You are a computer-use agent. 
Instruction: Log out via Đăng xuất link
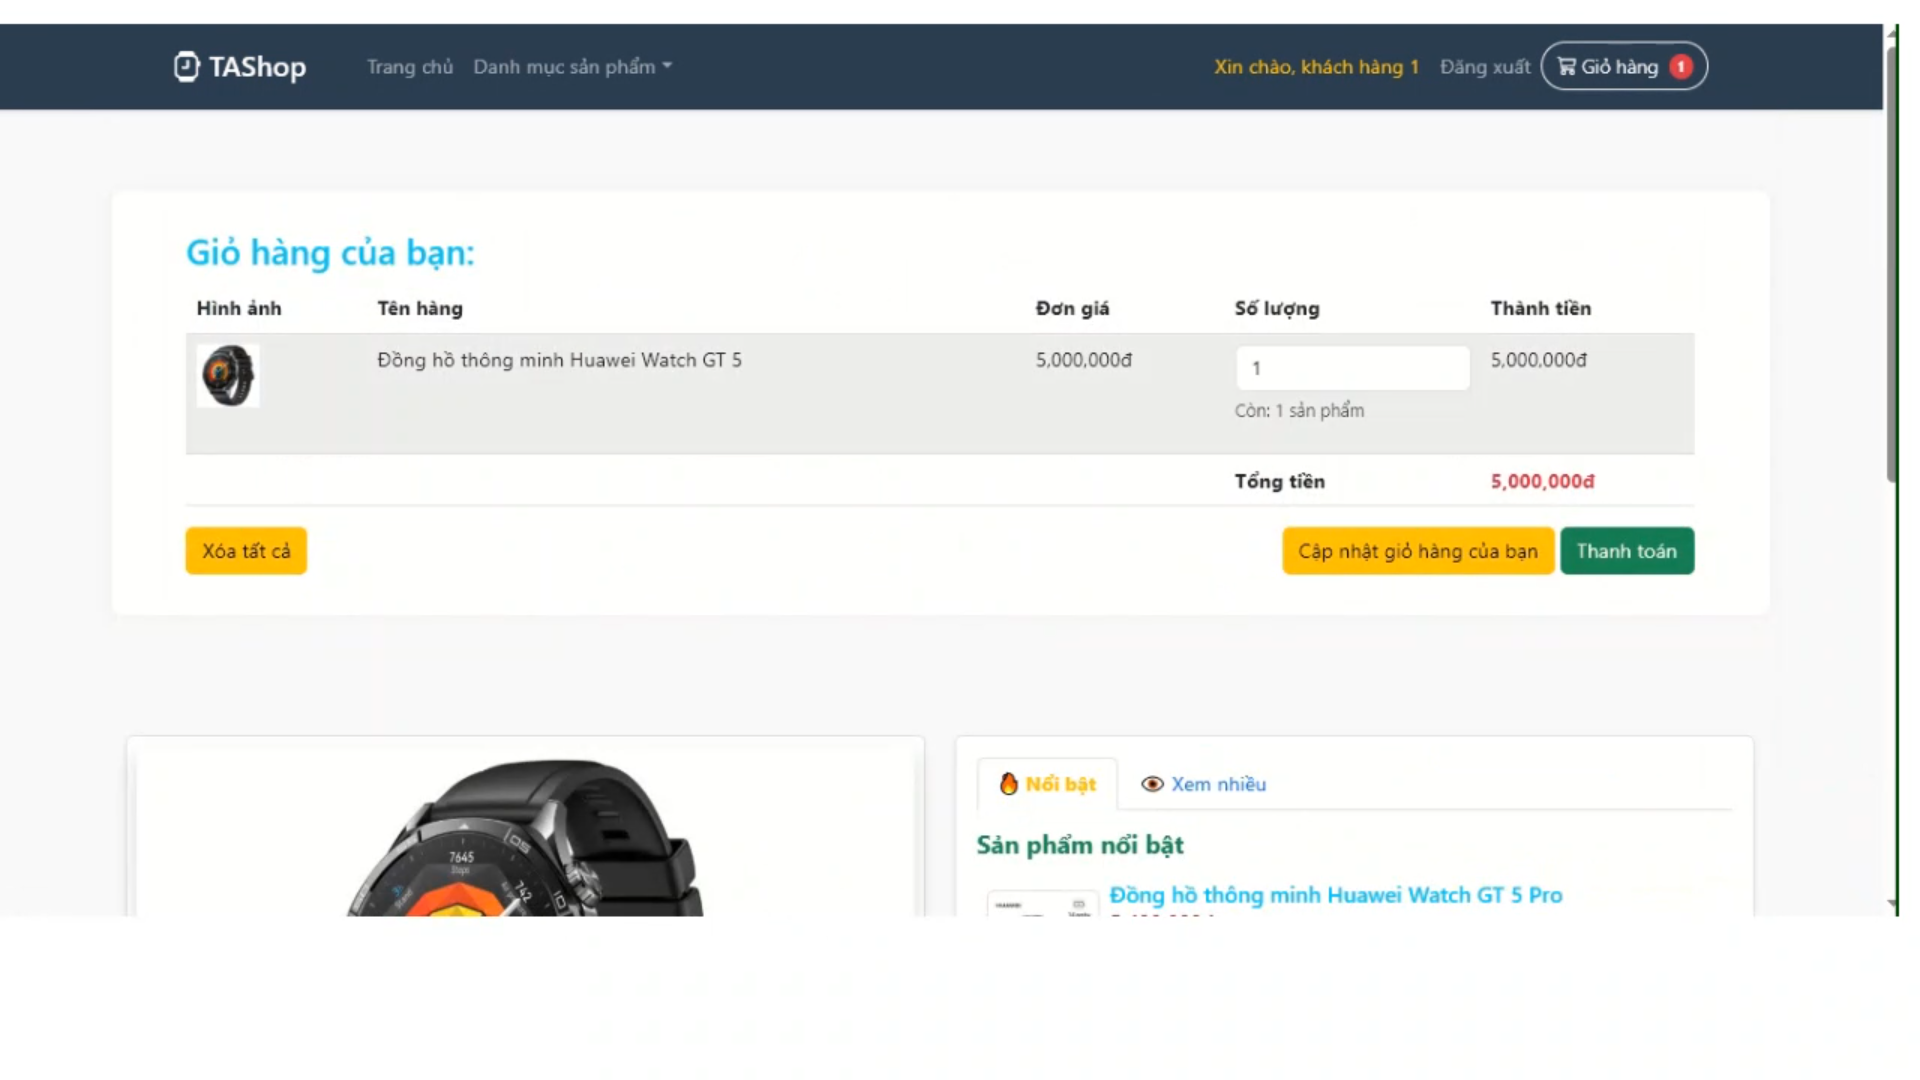pos(1485,67)
